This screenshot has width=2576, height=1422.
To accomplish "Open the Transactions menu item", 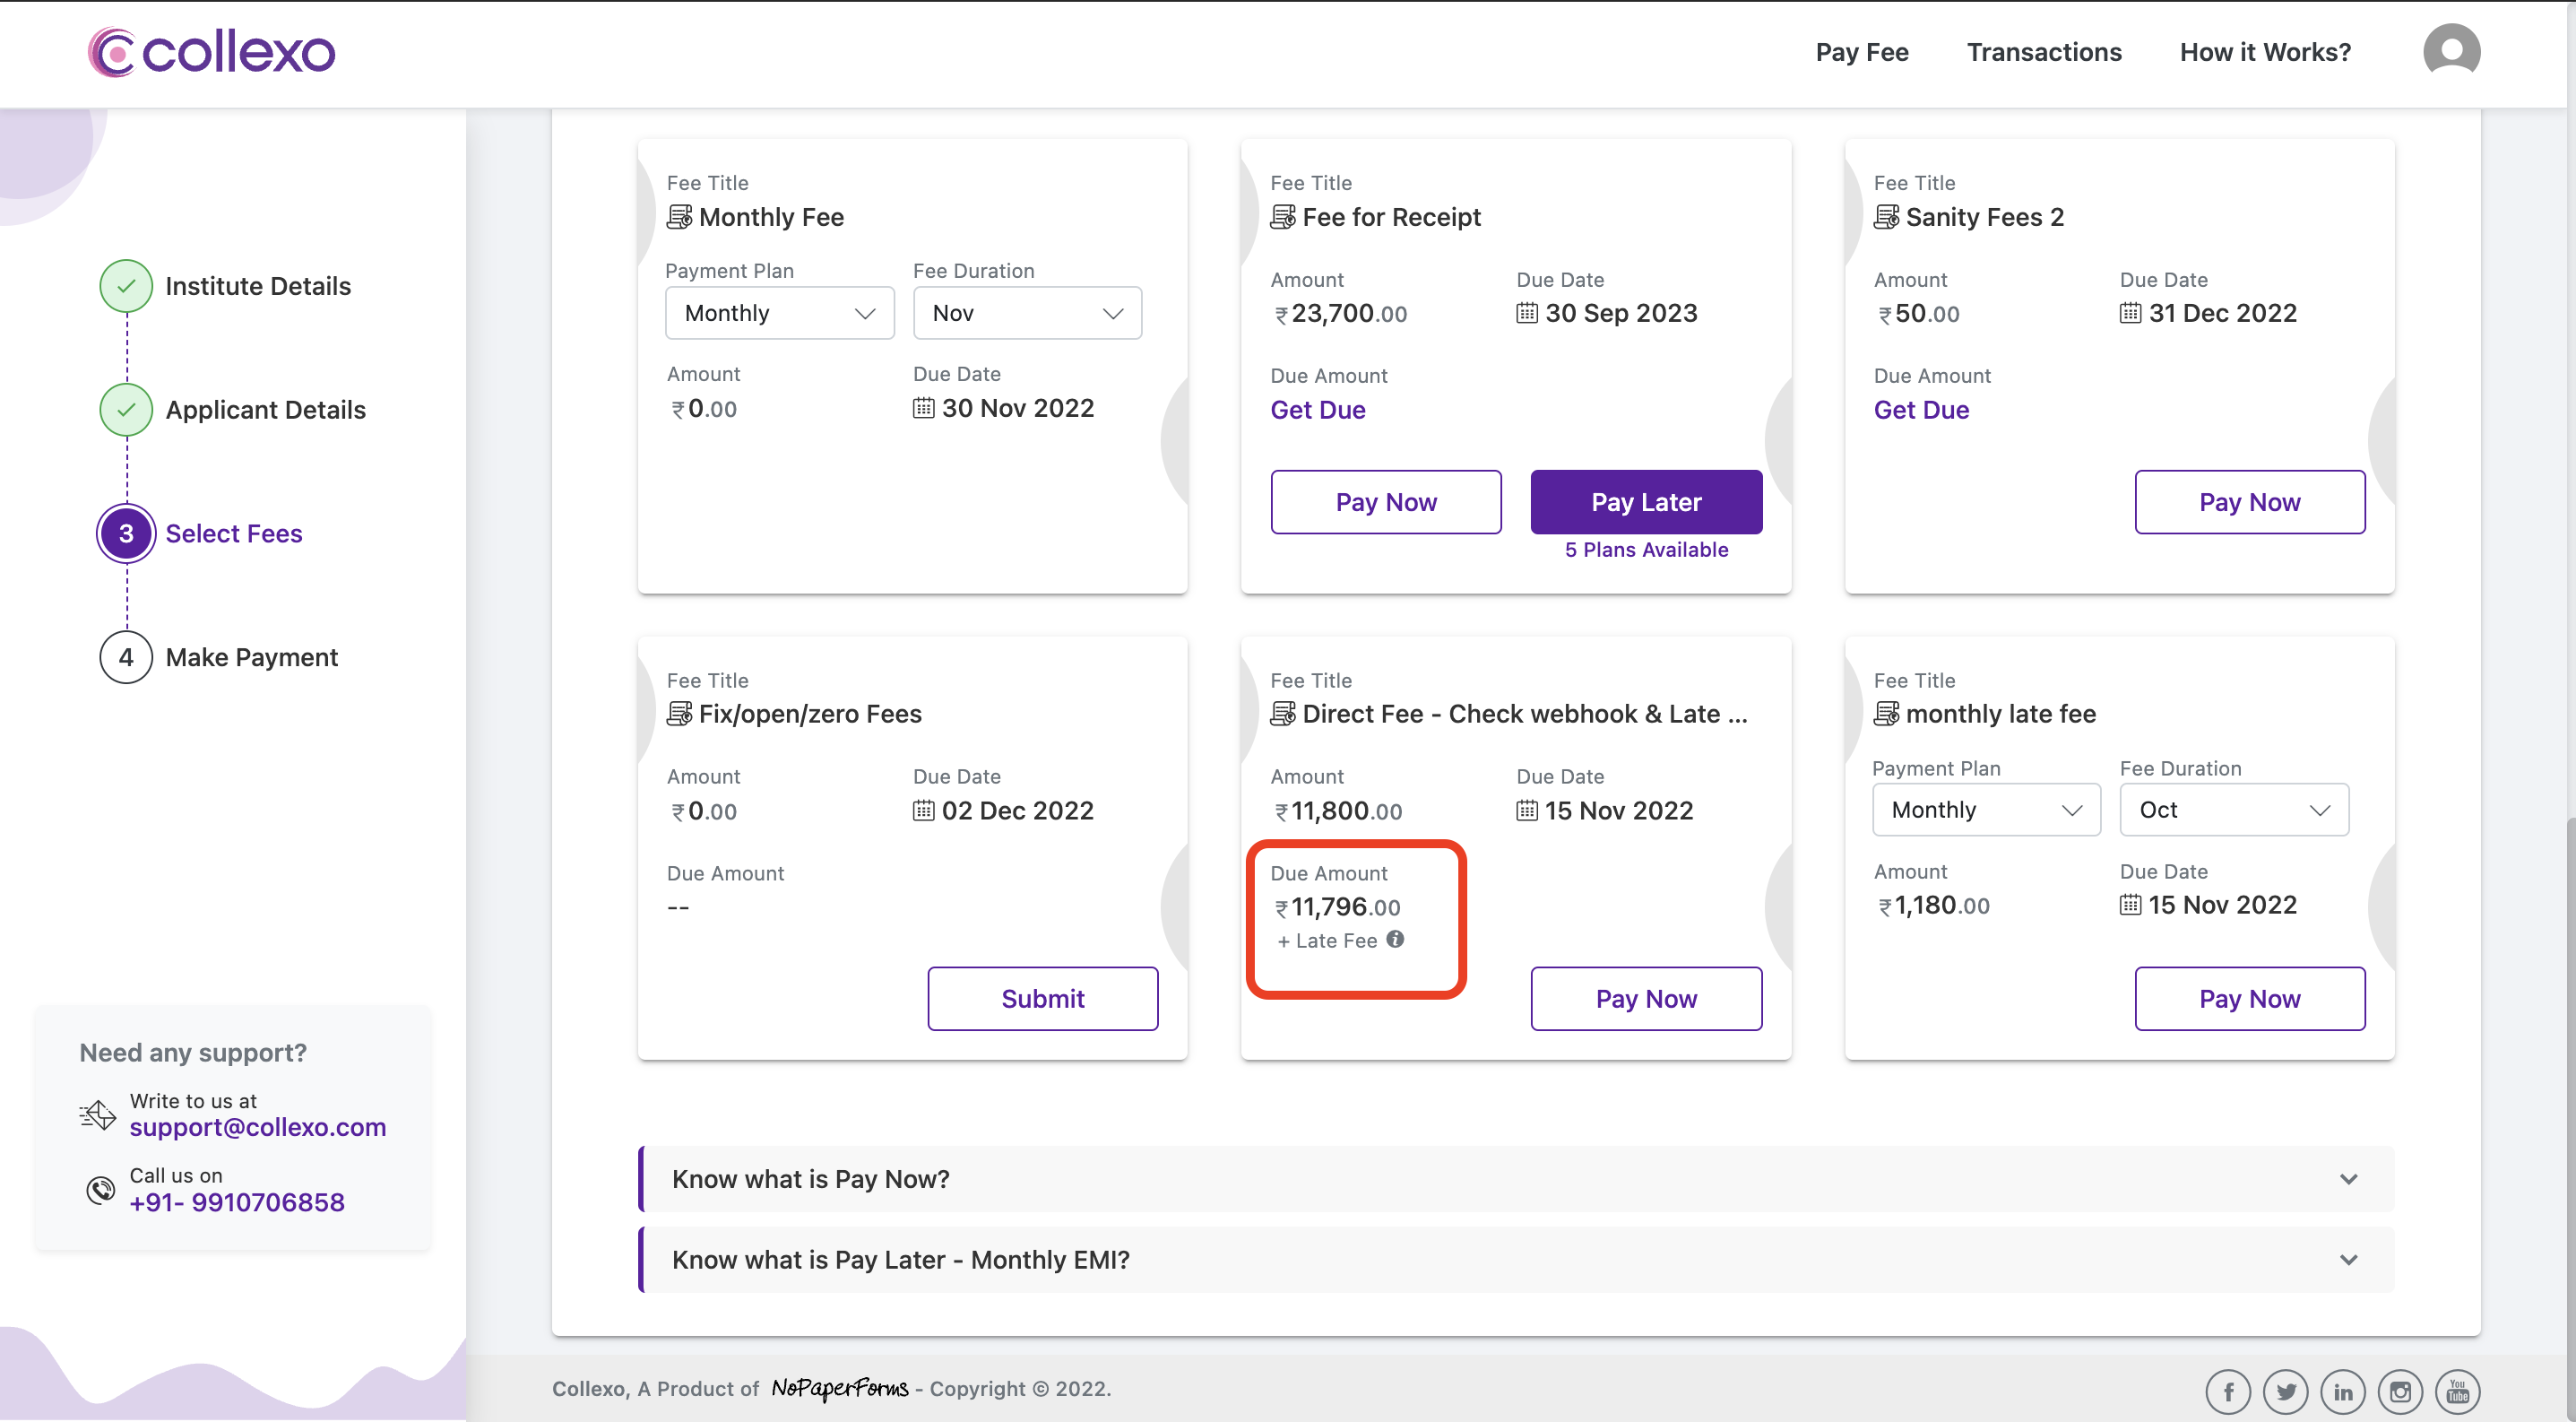I will coord(2044,52).
